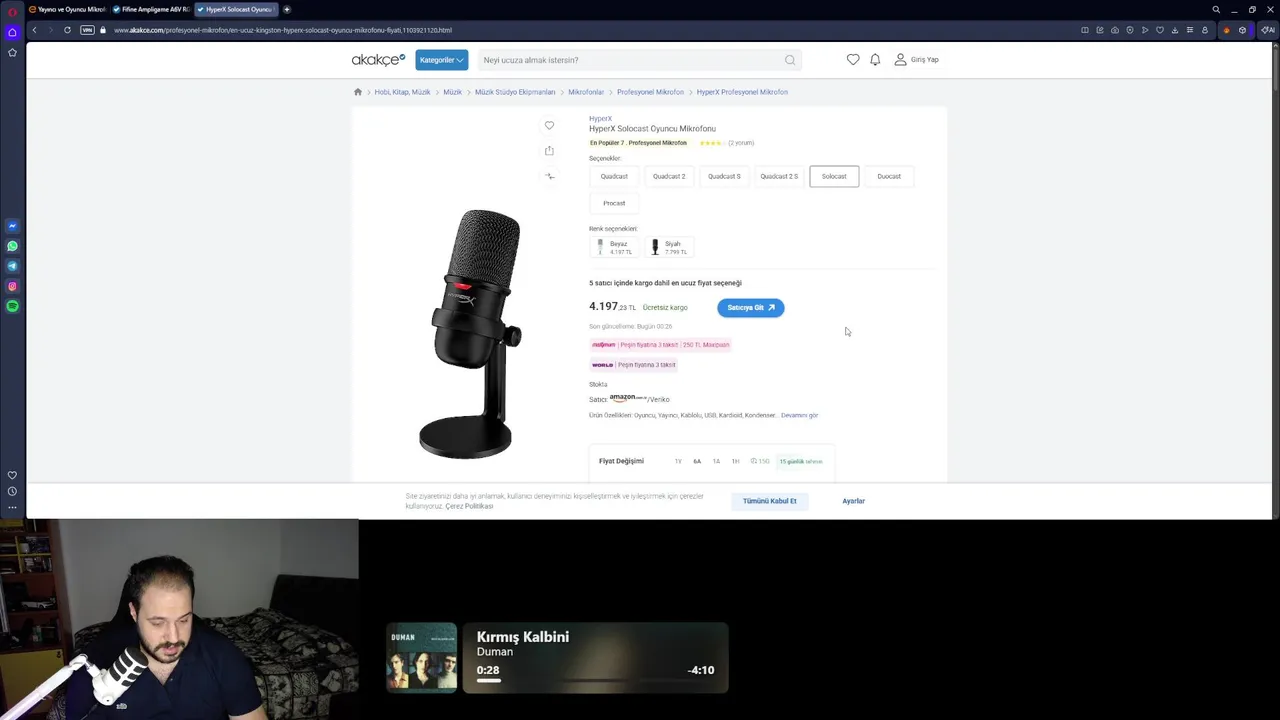Choose the Beyaz color option
1280x720 pixels.
614,247
